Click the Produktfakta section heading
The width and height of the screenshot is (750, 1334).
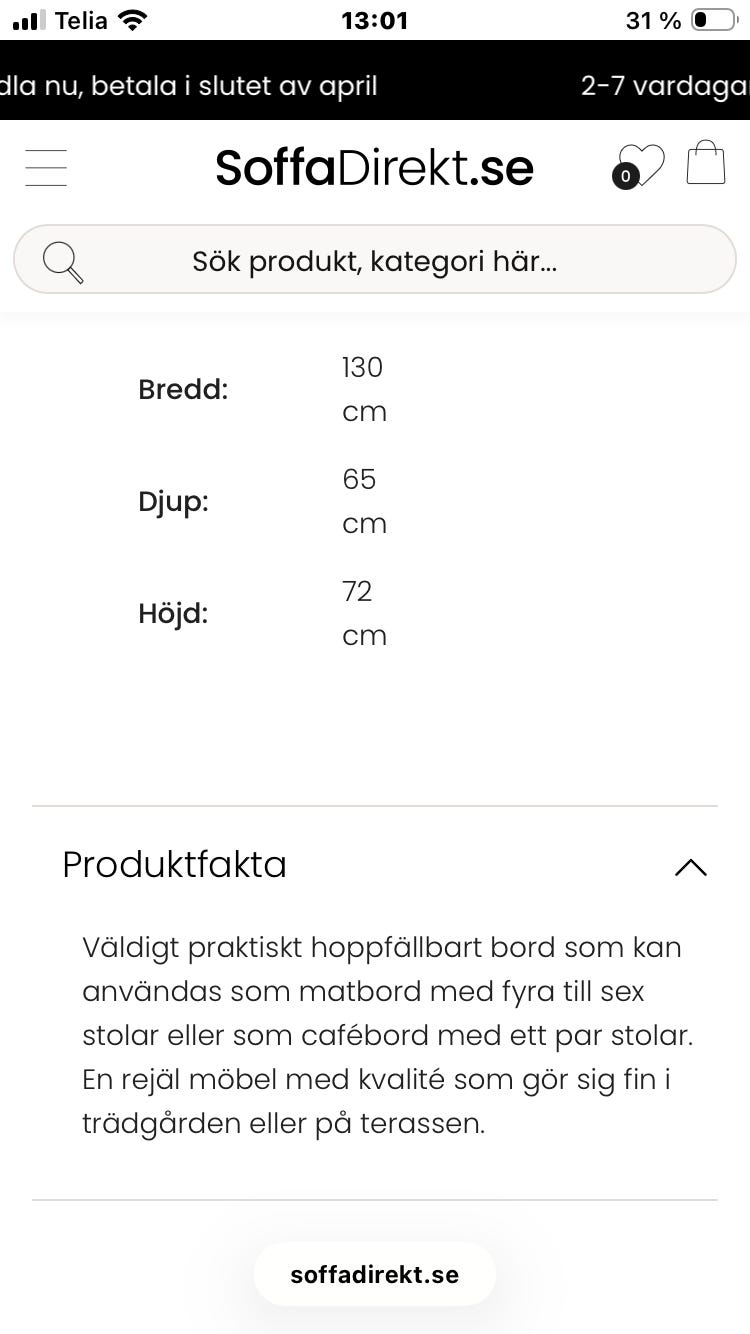click(x=175, y=865)
